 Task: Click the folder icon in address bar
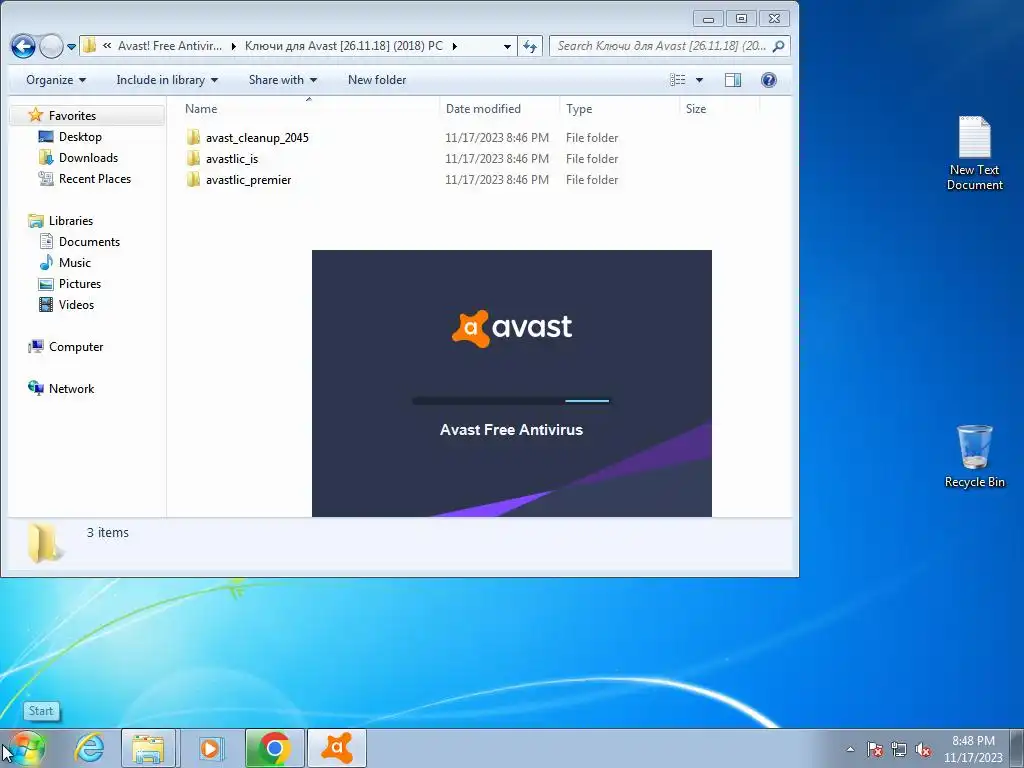click(89, 46)
